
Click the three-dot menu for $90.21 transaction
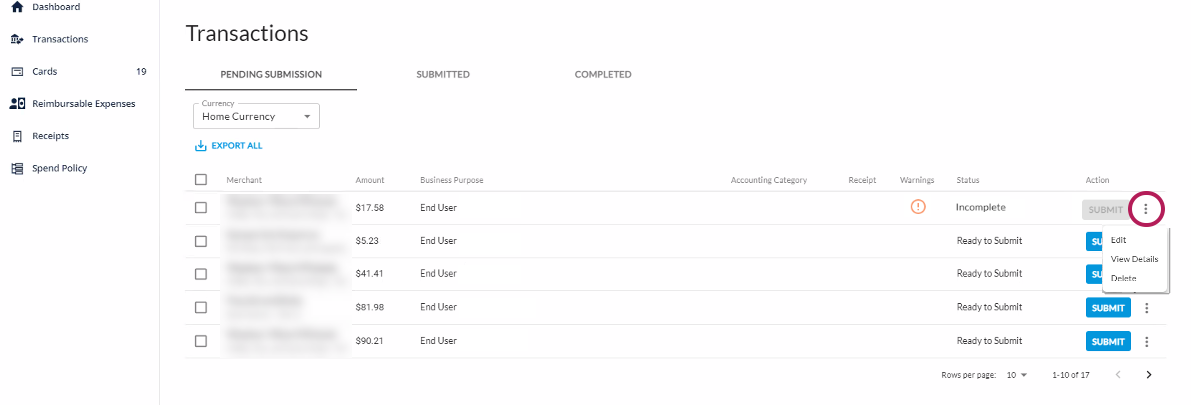click(x=1147, y=342)
